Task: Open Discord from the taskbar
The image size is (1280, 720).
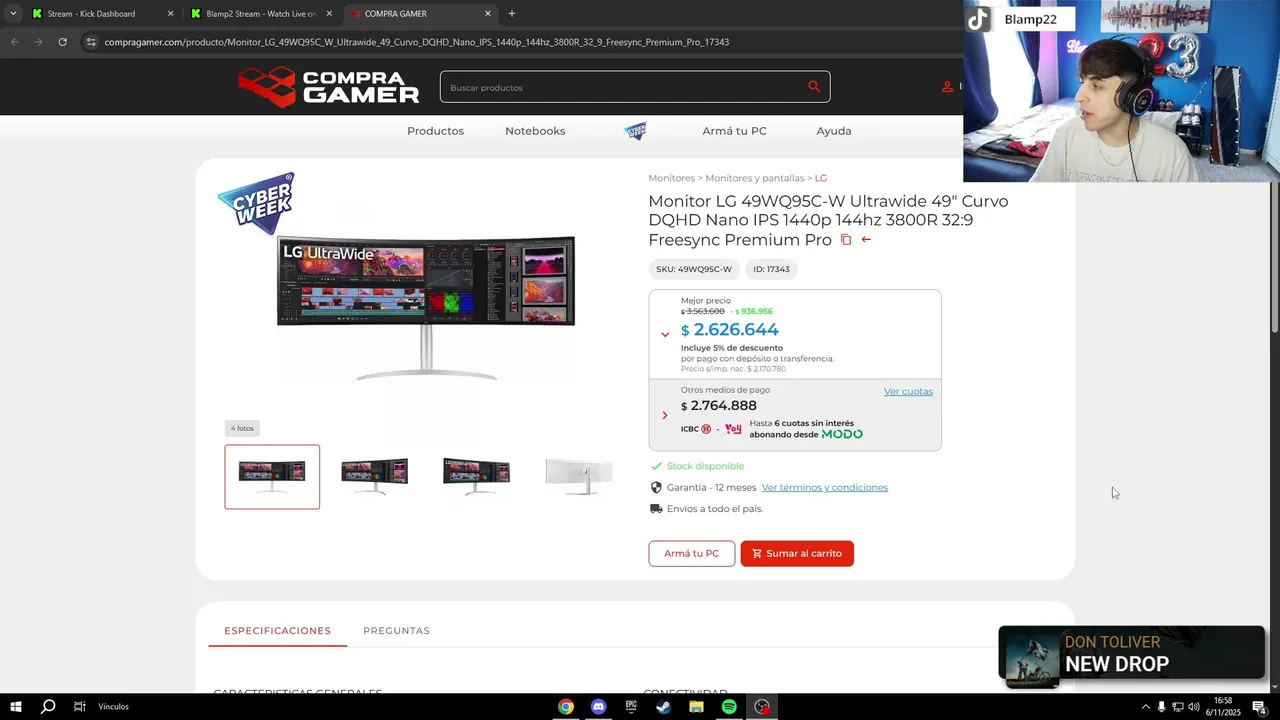Action: (598, 707)
